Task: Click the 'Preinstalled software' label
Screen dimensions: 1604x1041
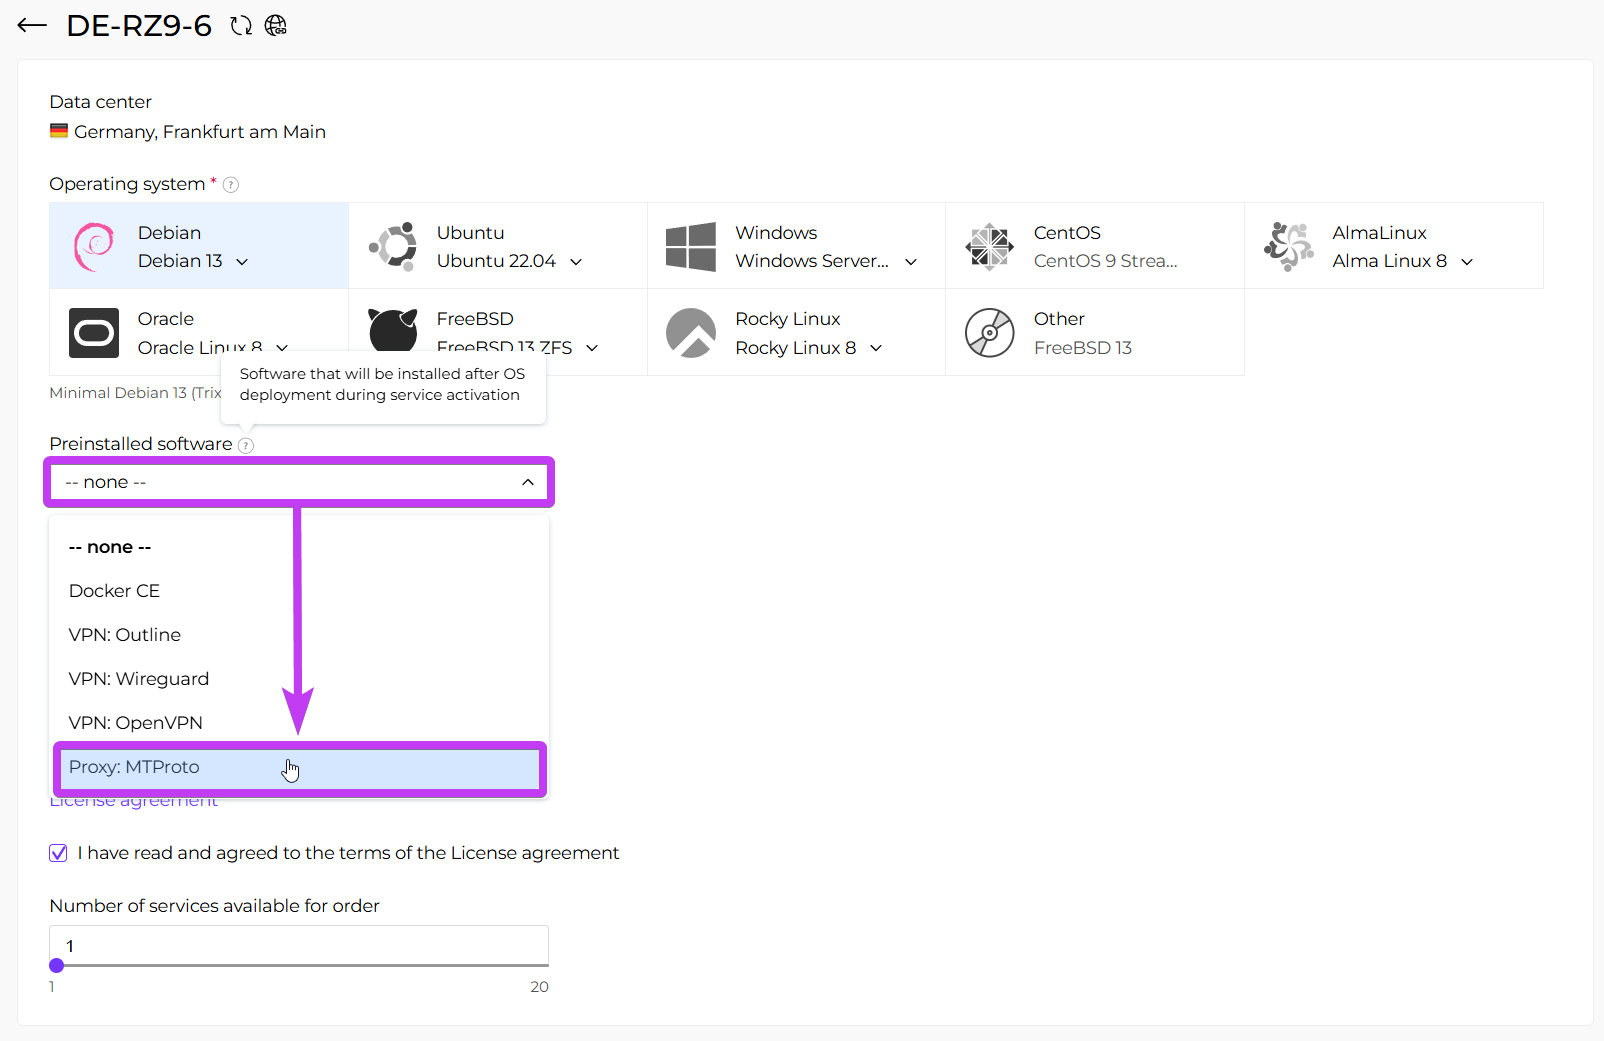Action: coord(141,444)
